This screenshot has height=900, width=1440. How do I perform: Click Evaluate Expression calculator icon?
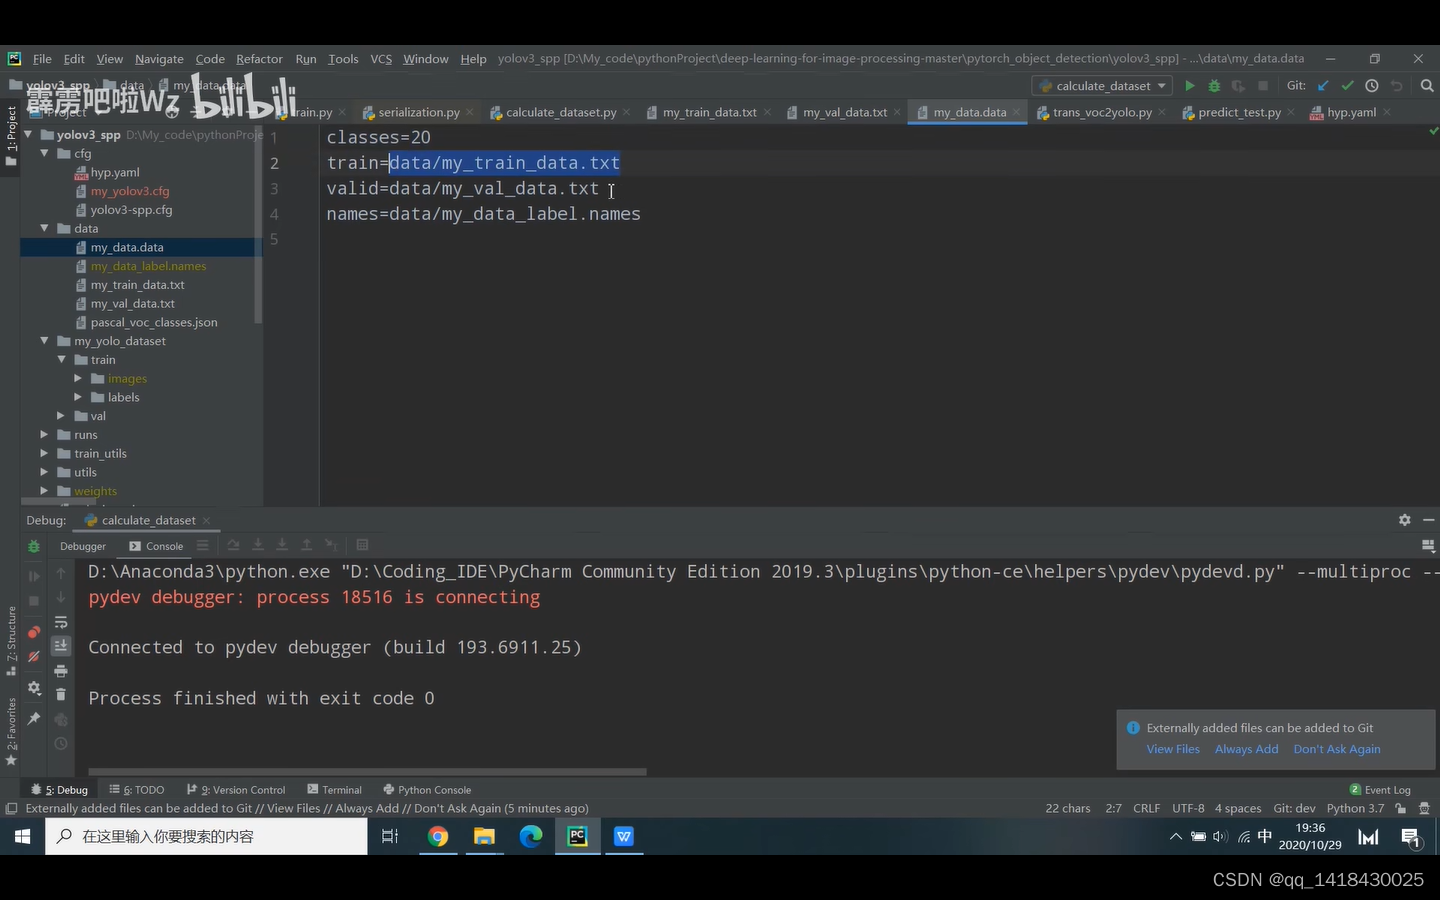pos(363,545)
